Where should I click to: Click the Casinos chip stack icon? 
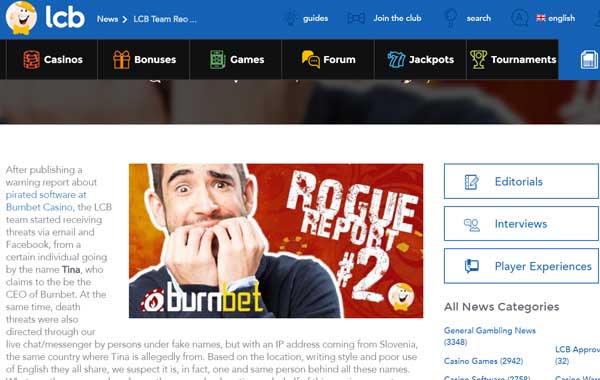click(x=31, y=60)
